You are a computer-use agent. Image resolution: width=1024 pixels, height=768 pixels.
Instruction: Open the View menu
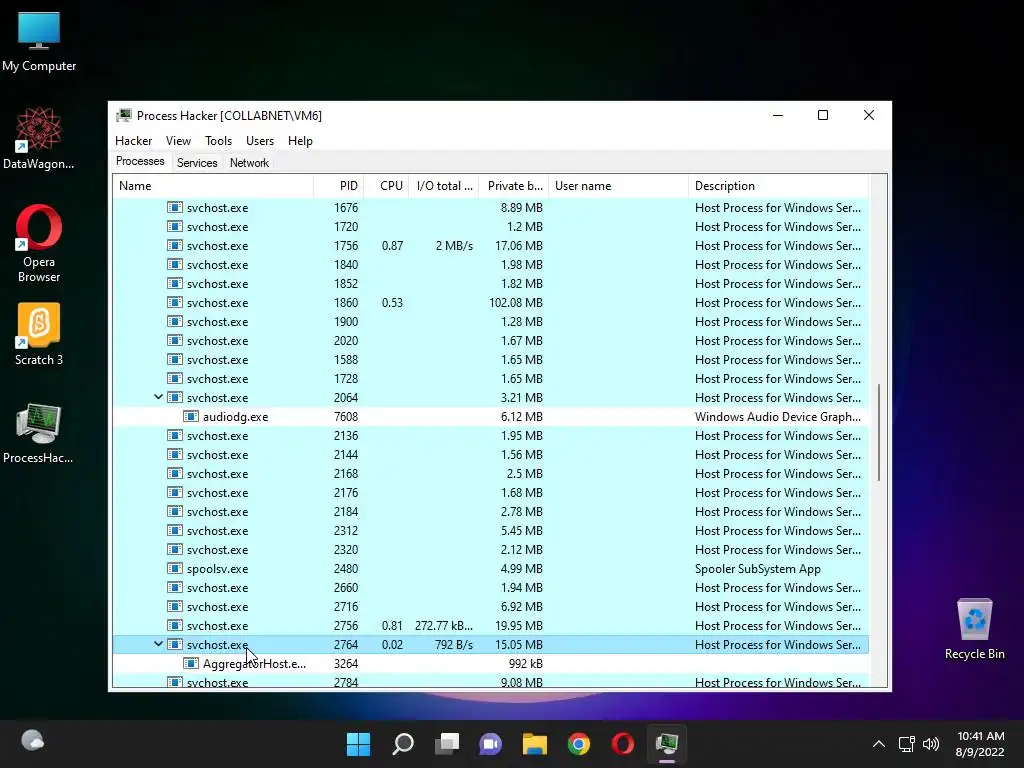[178, 141]
